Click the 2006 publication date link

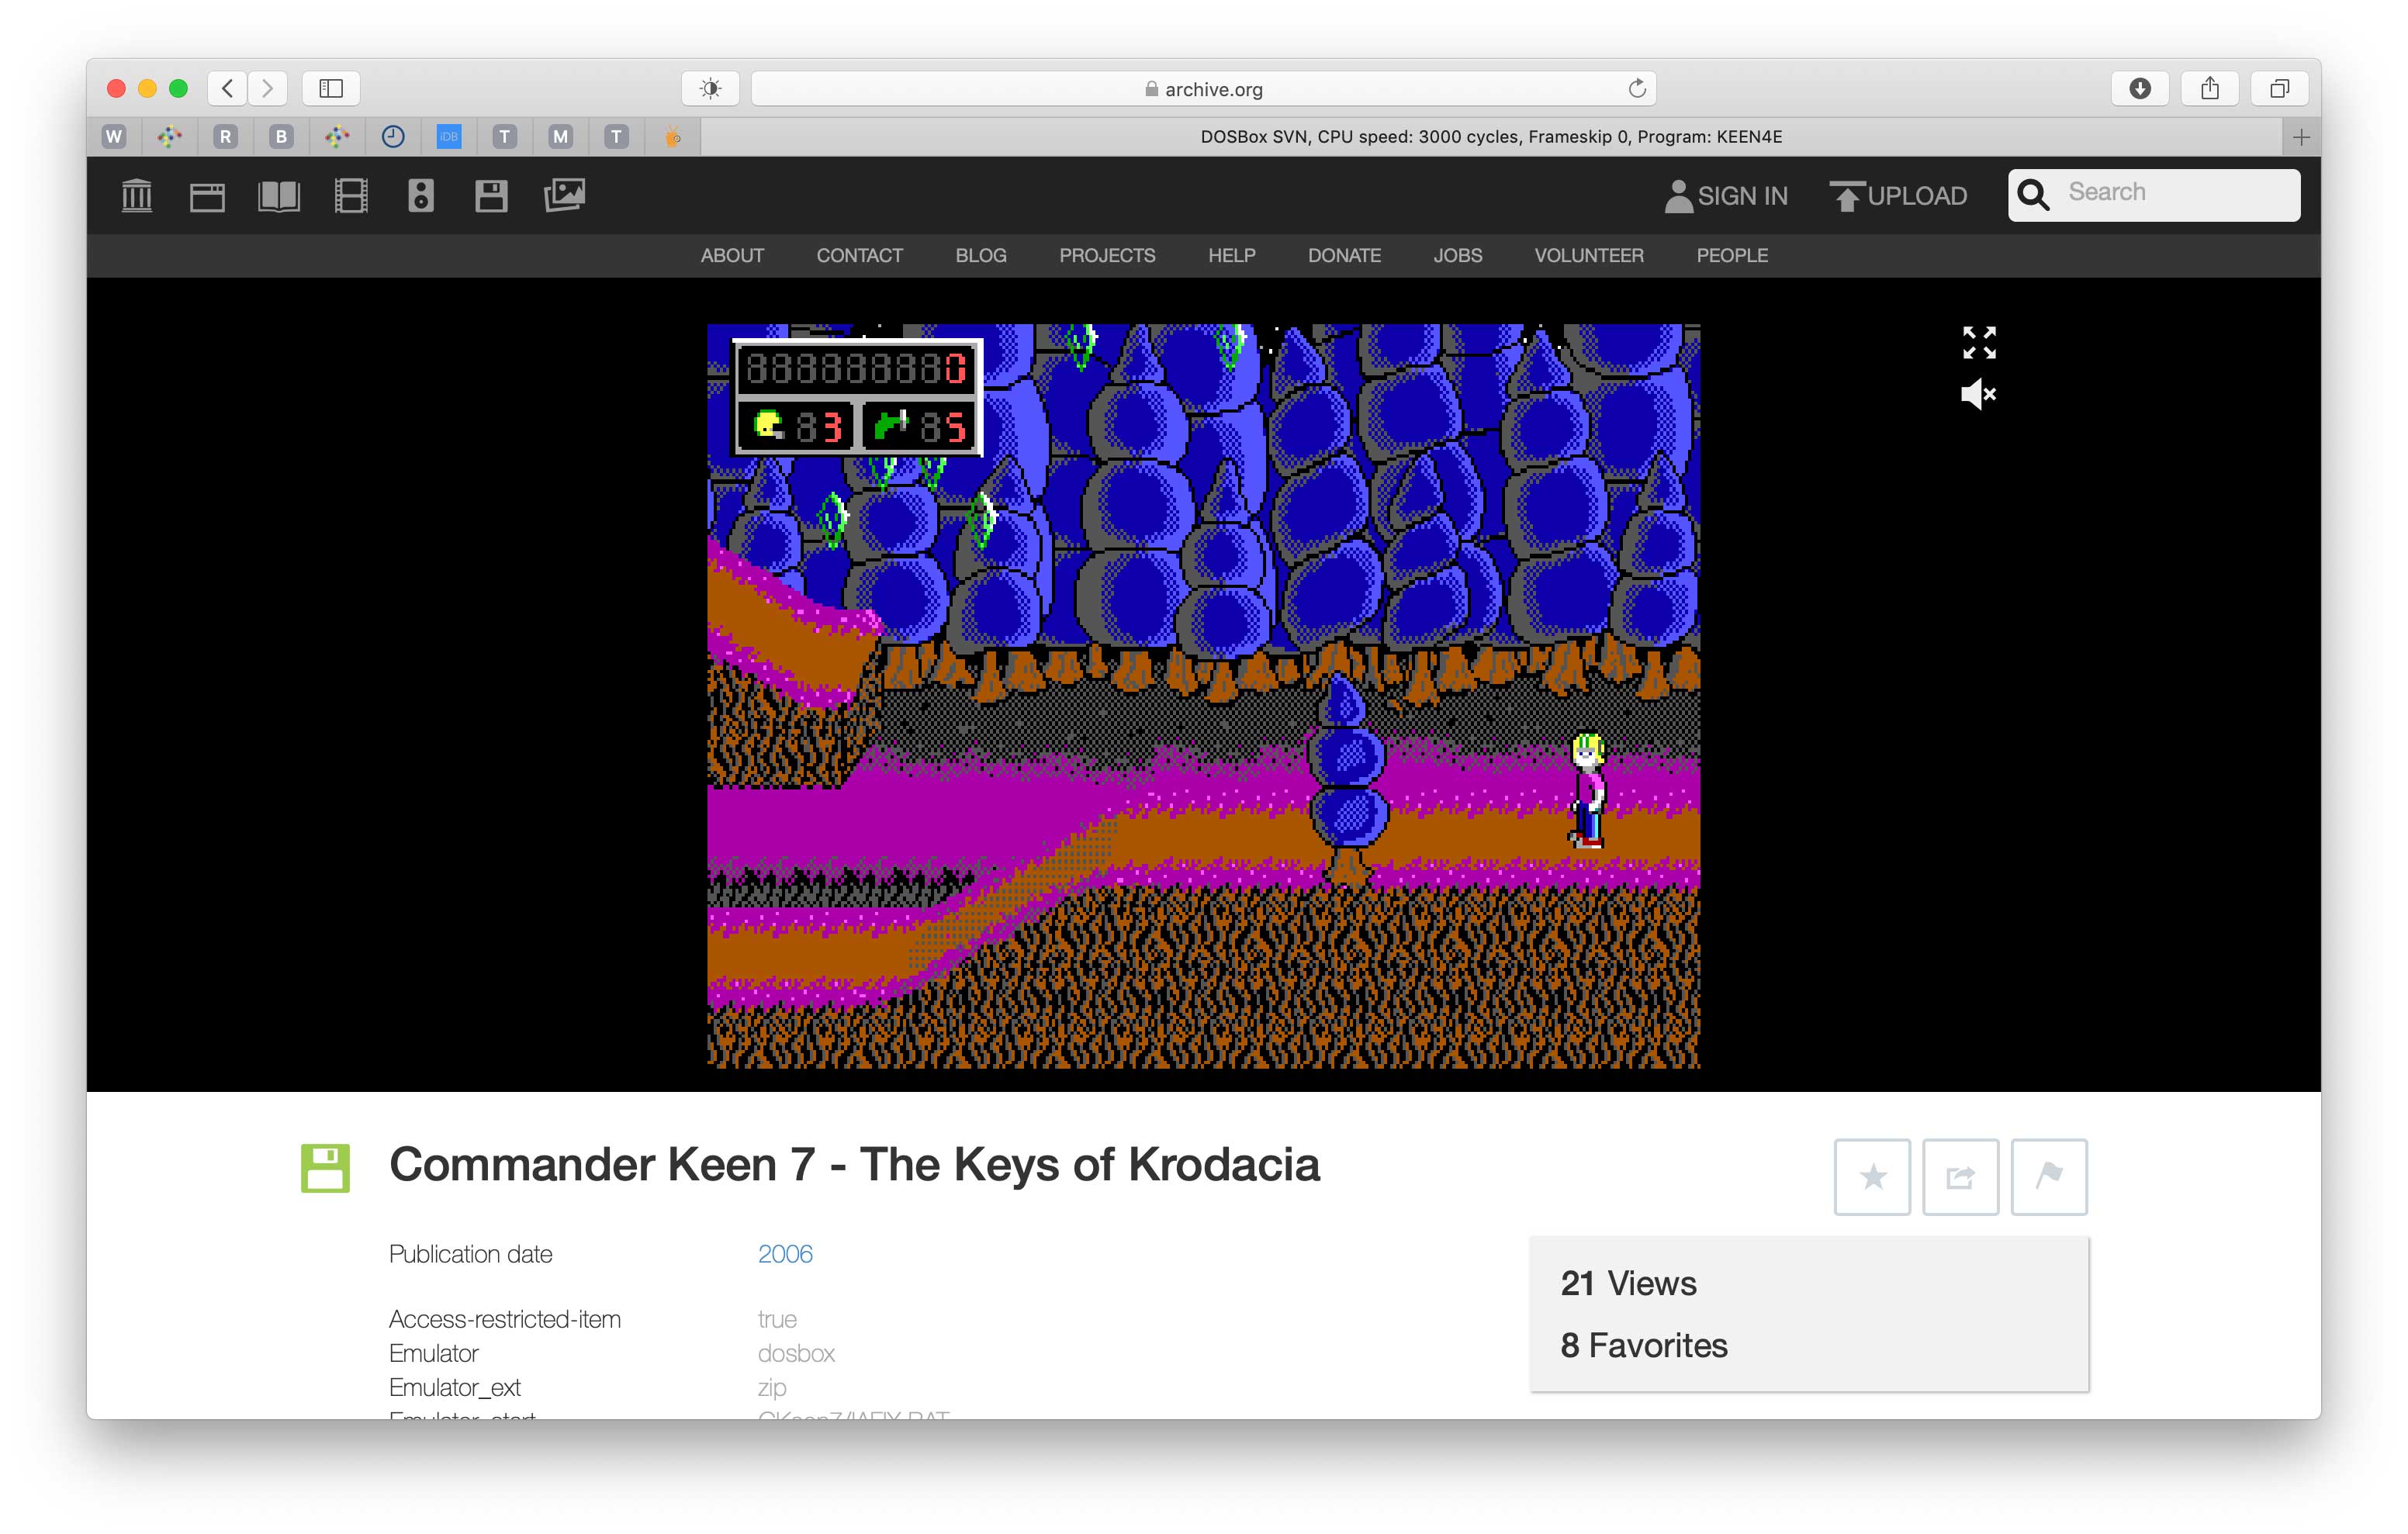[785, 1253]
